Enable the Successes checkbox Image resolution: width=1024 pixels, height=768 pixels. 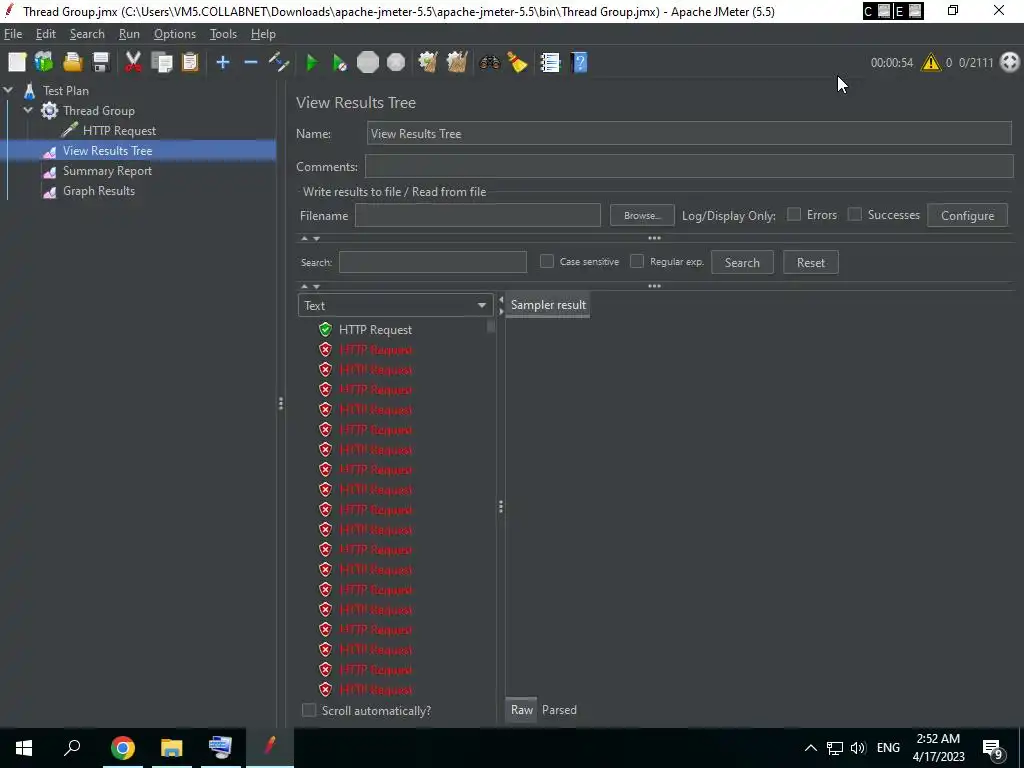tap(854, 214)
